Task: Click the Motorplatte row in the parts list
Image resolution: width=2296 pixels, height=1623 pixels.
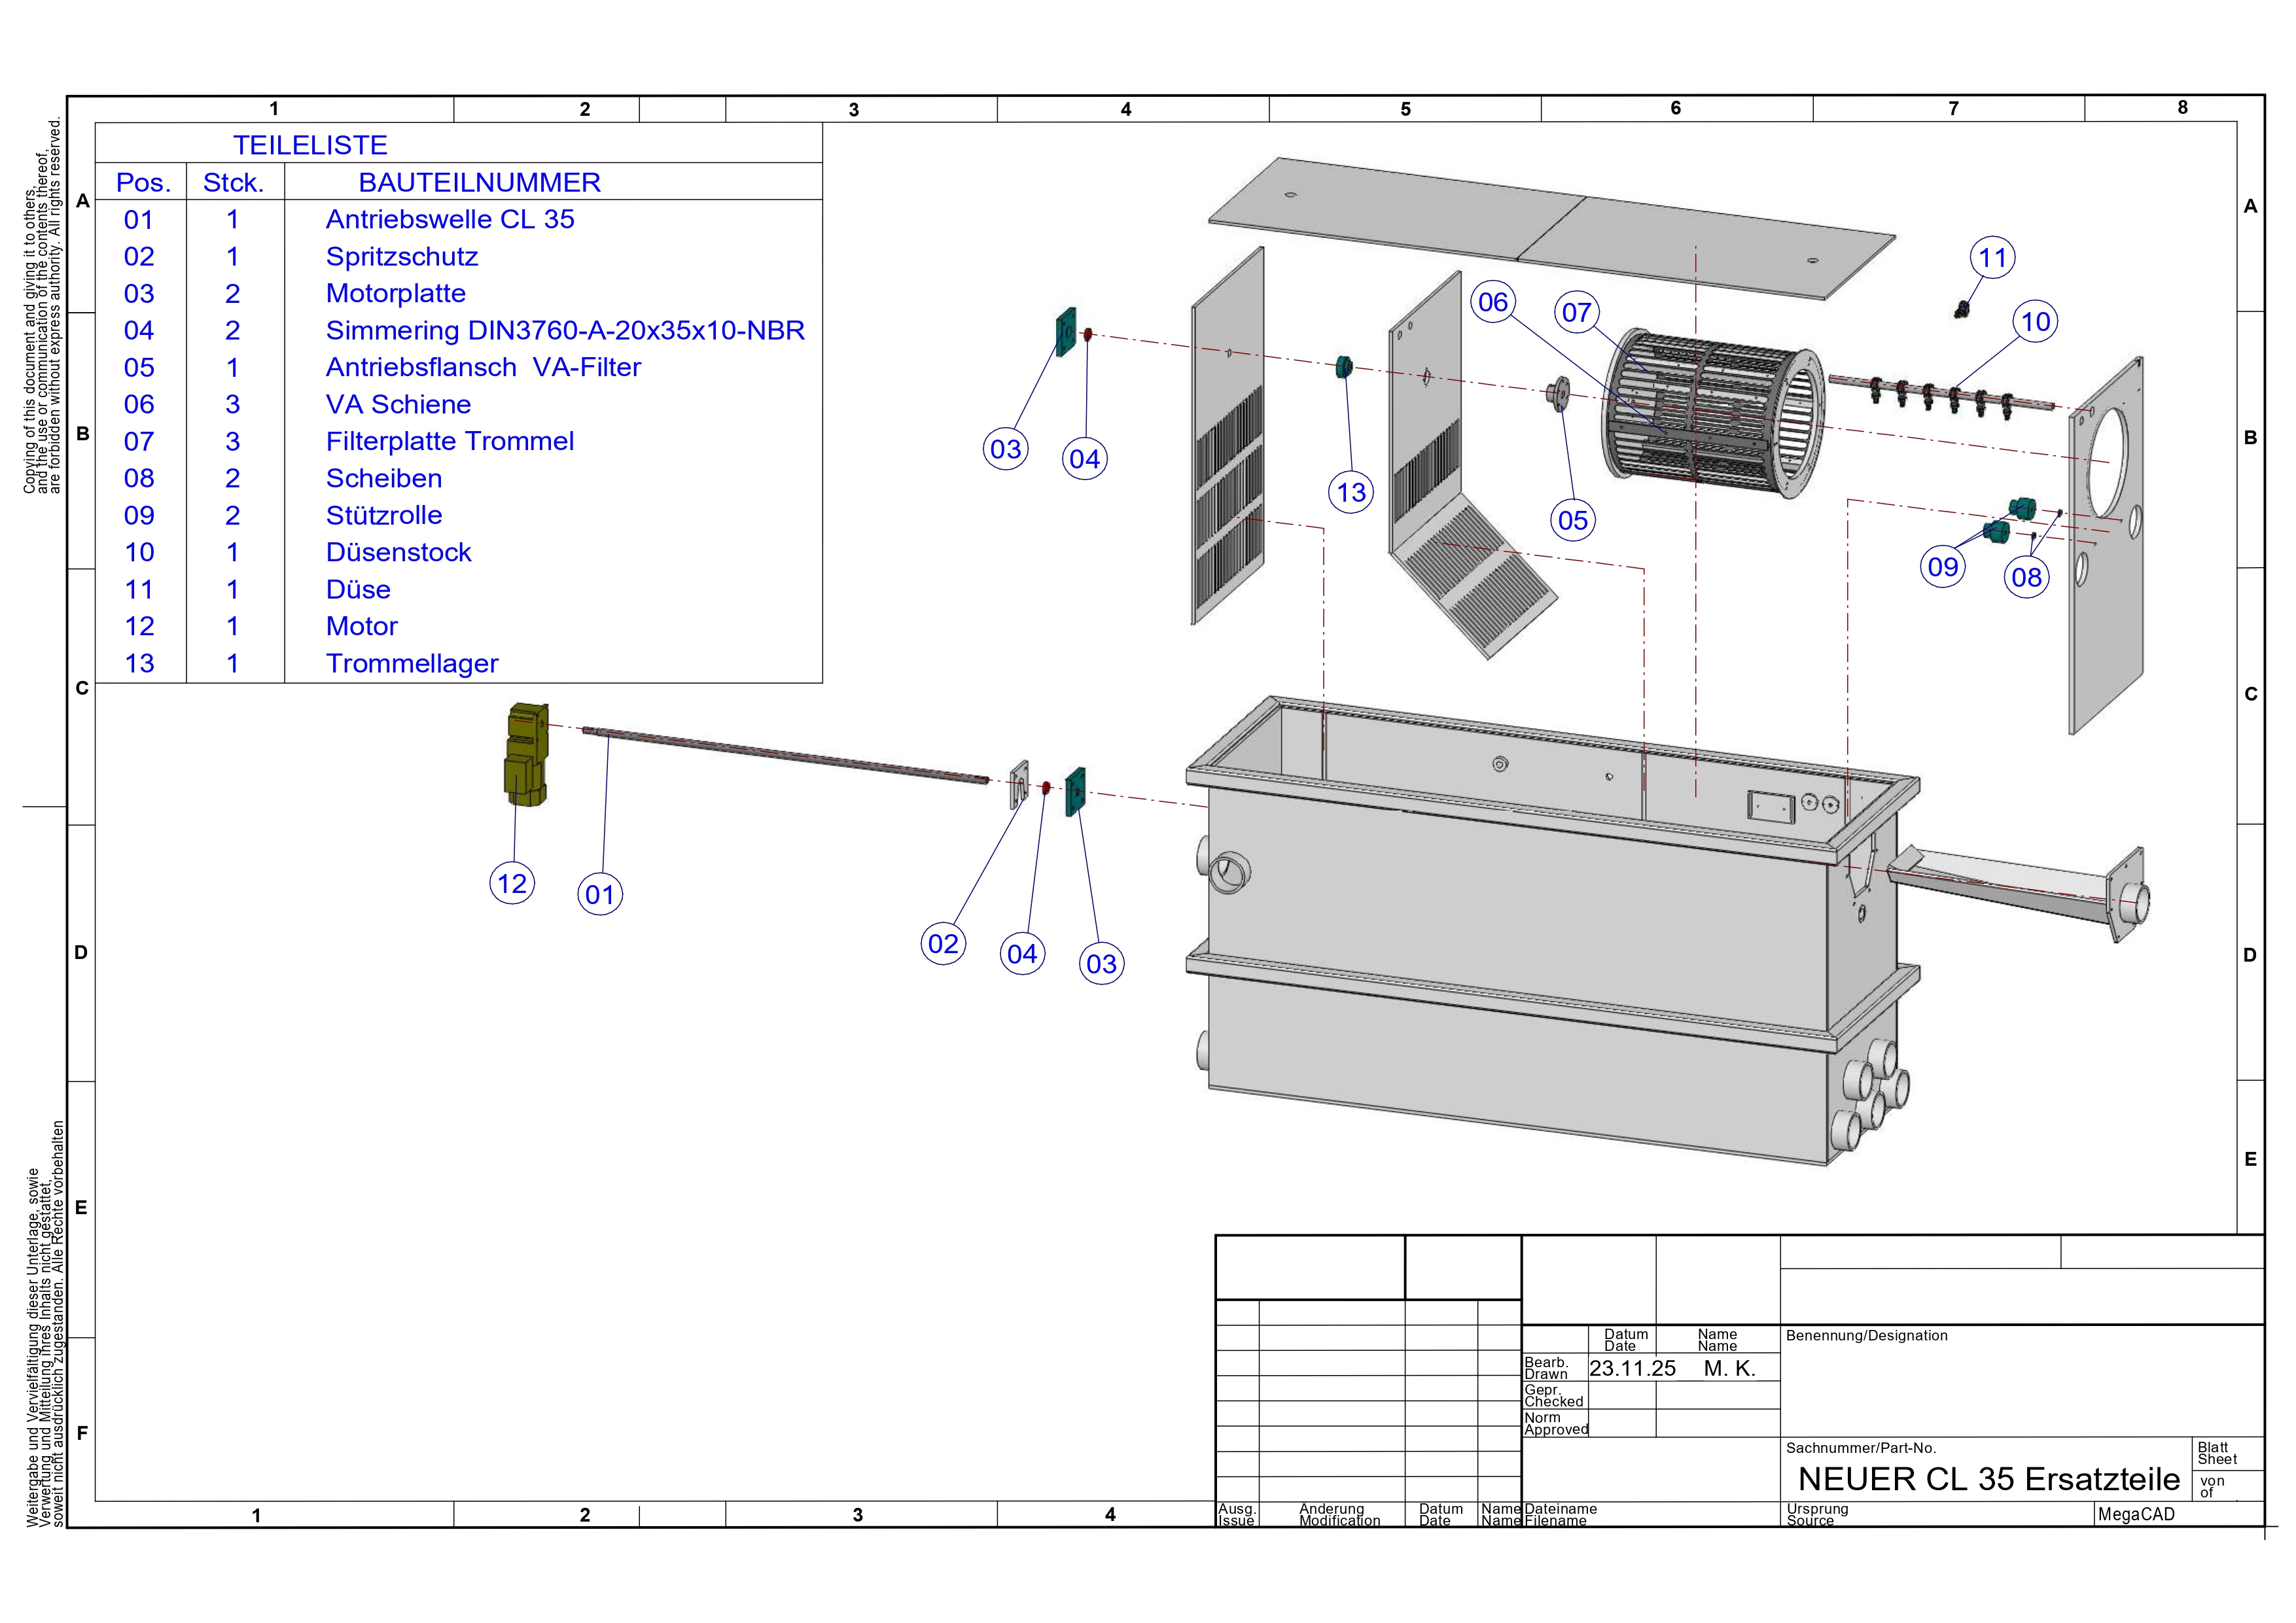Action: point(395,294)
